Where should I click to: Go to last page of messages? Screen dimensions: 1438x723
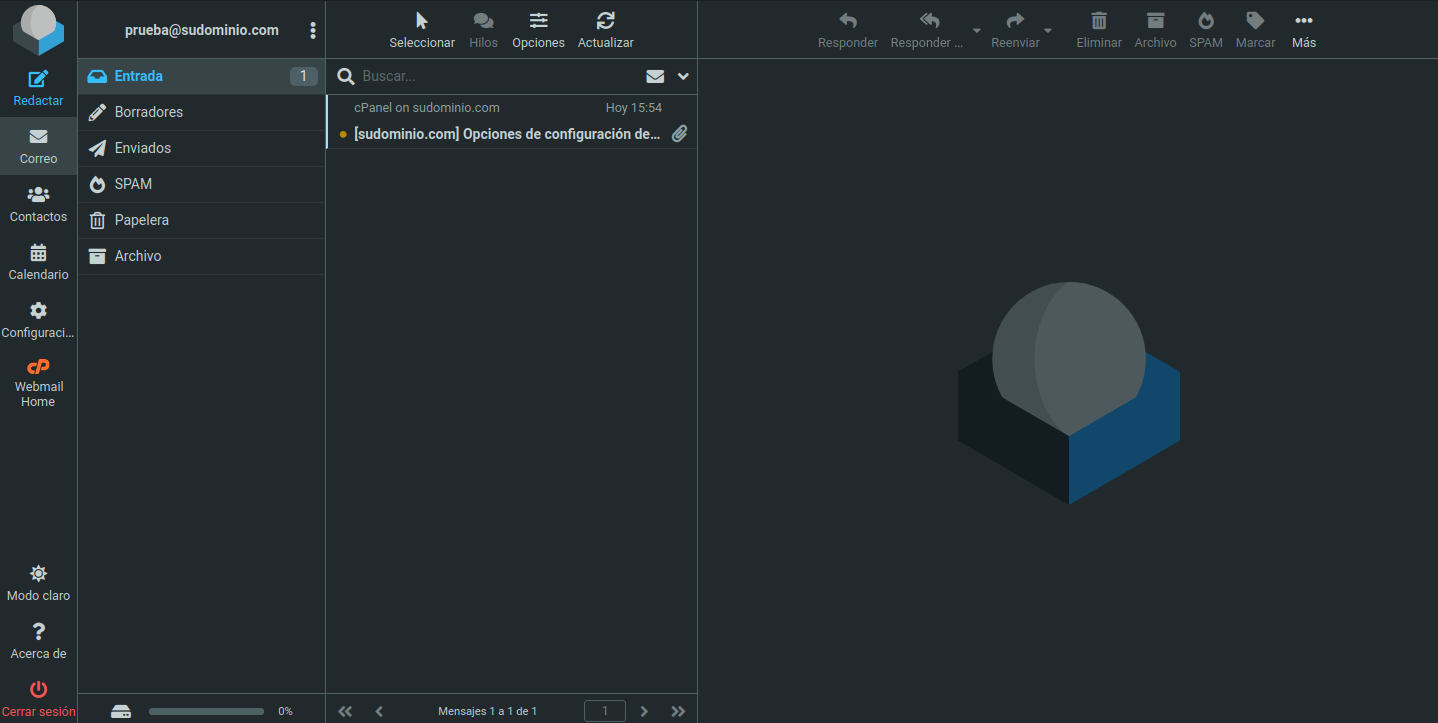click(678, 711)
